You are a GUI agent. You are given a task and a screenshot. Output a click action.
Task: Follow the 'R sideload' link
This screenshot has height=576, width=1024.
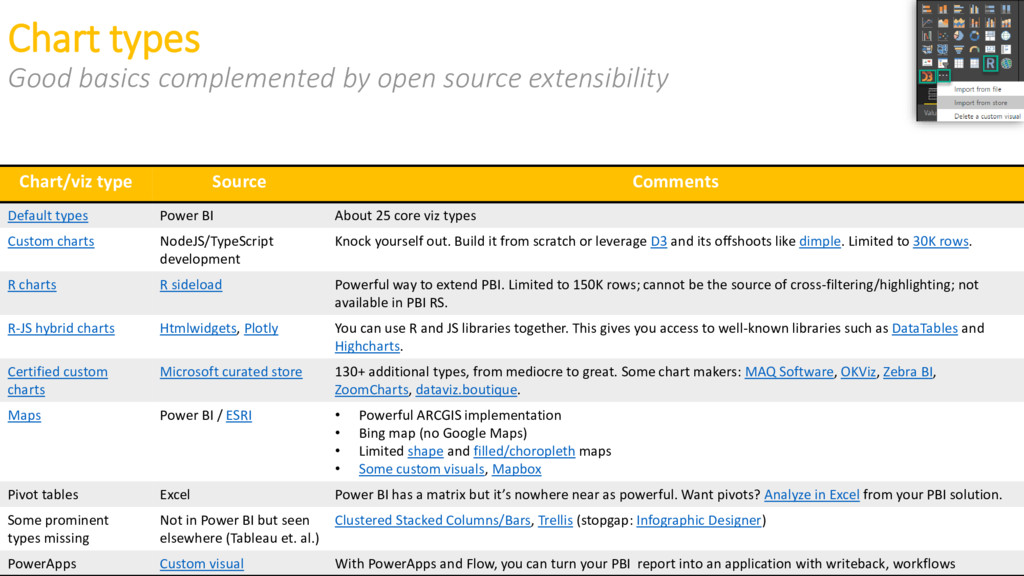[x=191, y=285]
